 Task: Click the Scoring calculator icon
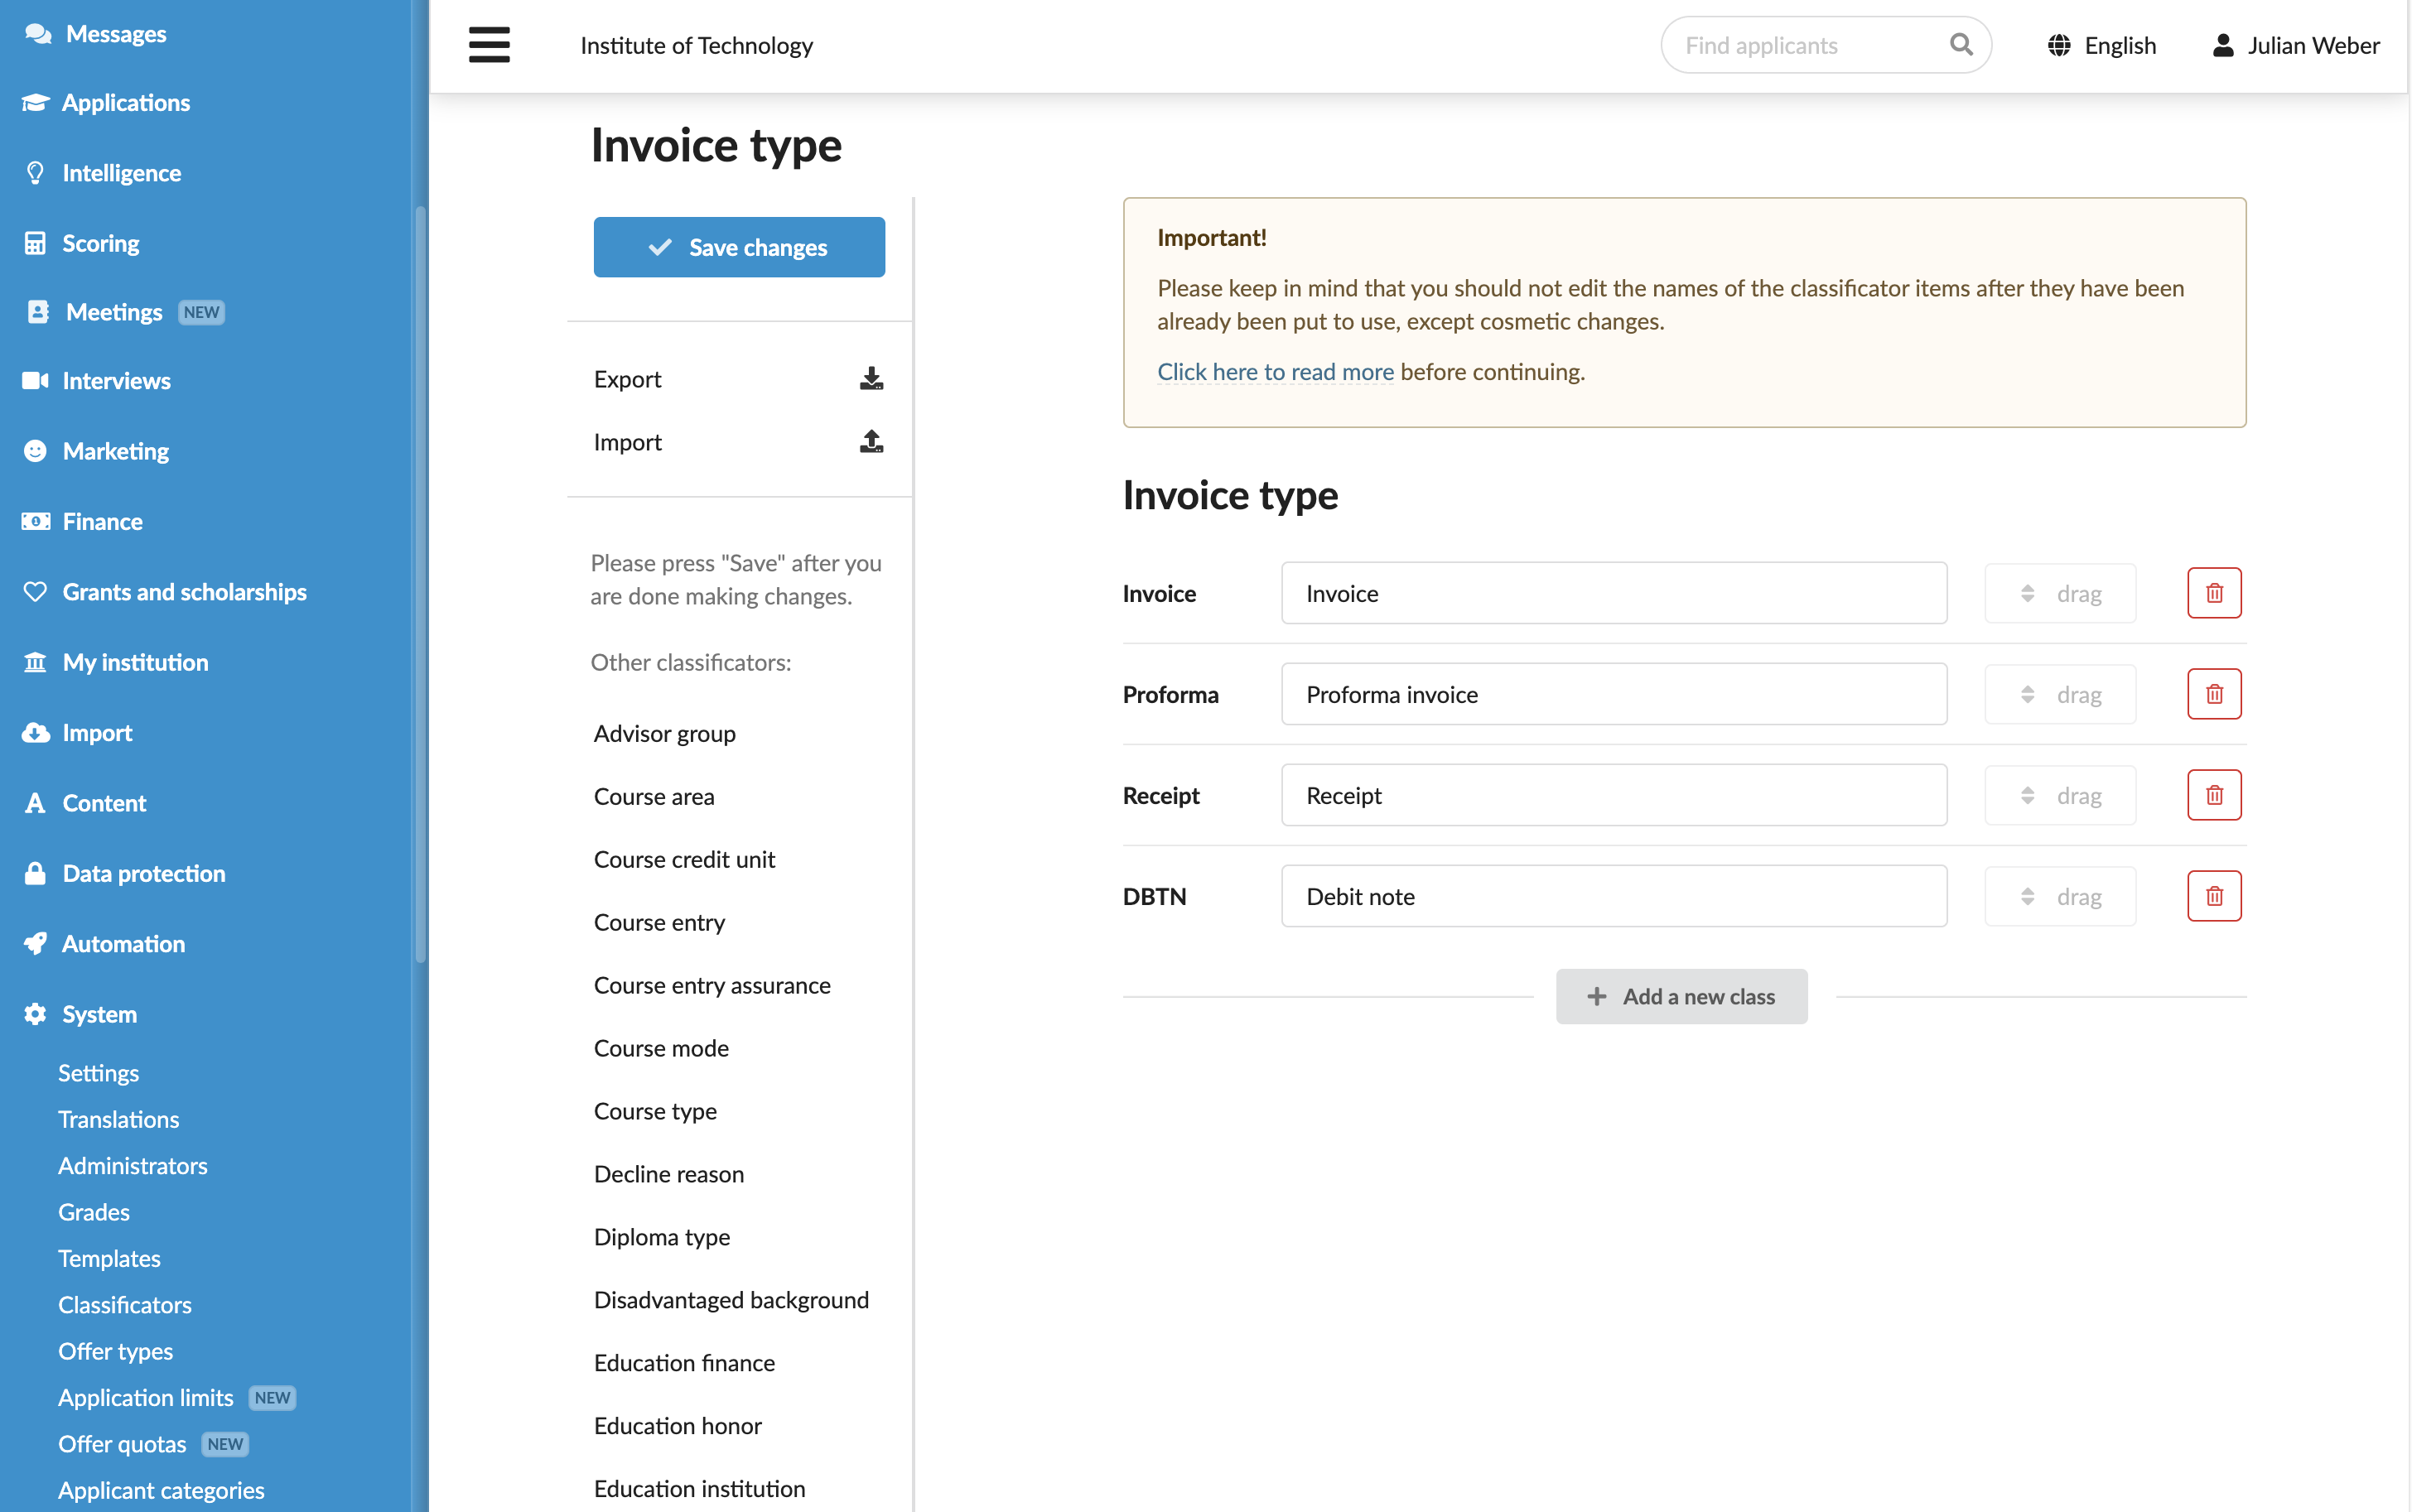[35, 243]
